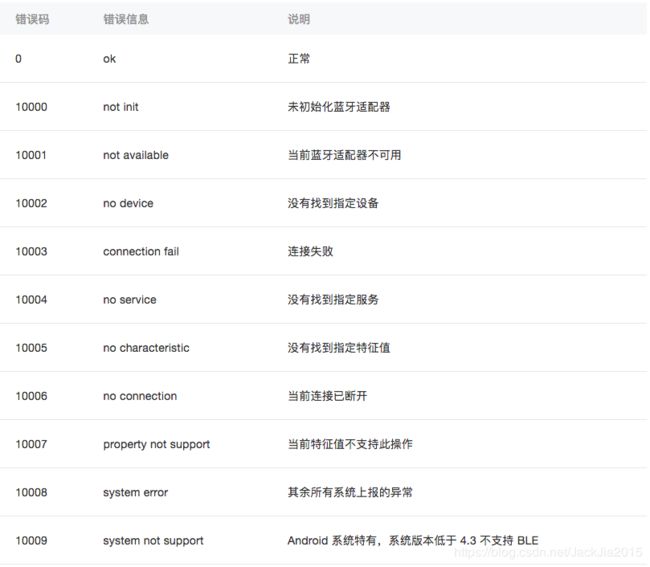
Task: Select error code 0 cell
Action: click(x=18, y=59)
